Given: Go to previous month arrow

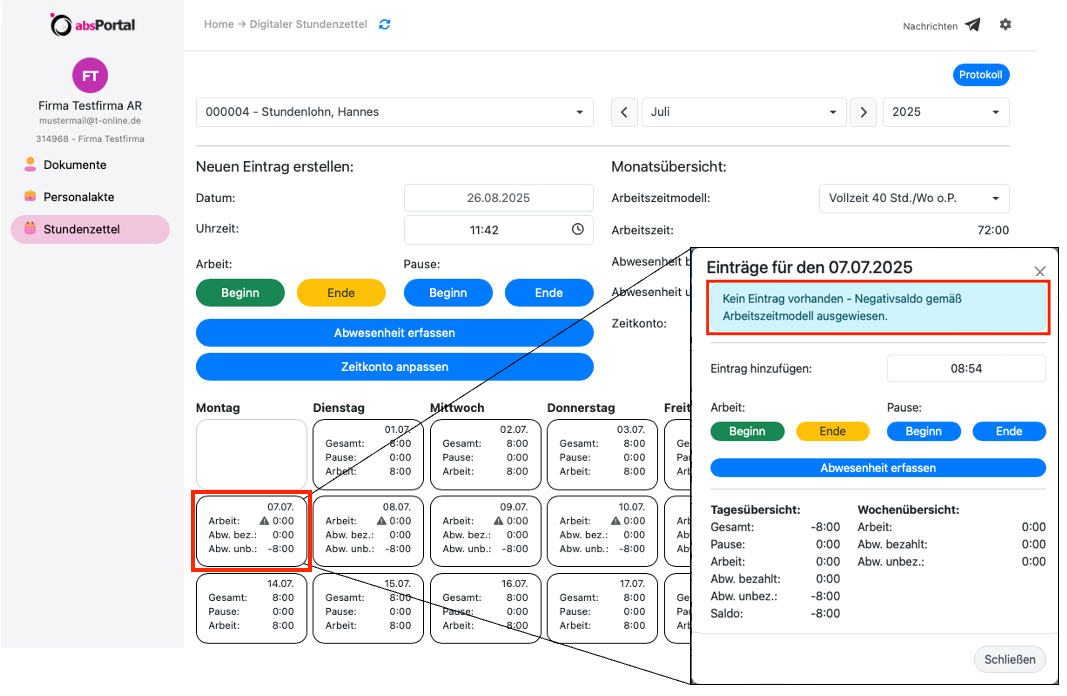Looking at the screenshot, I should 624,113.
